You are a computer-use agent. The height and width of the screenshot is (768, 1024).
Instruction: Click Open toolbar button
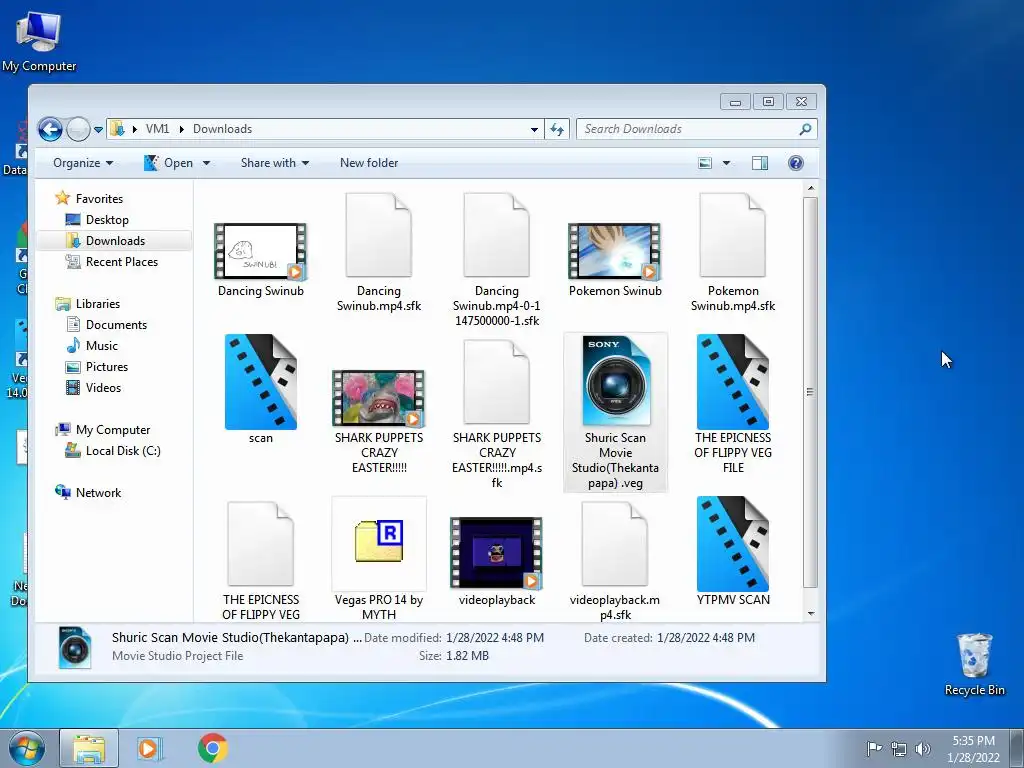pyautogui.click(x=169, y=163)
